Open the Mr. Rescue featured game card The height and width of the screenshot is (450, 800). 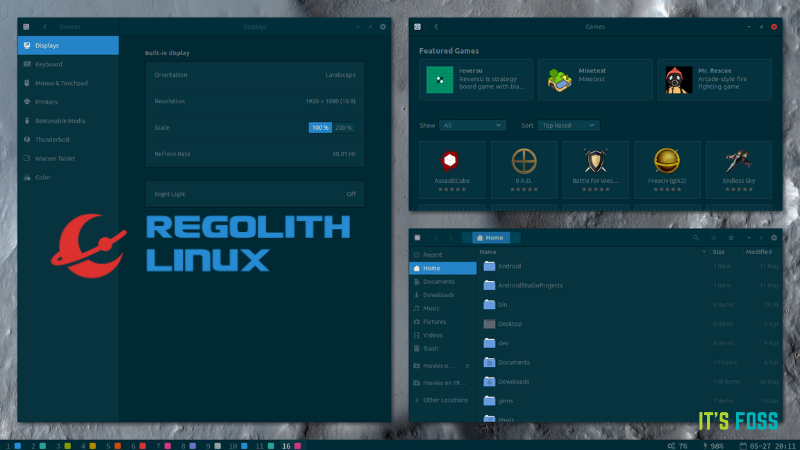715,80
